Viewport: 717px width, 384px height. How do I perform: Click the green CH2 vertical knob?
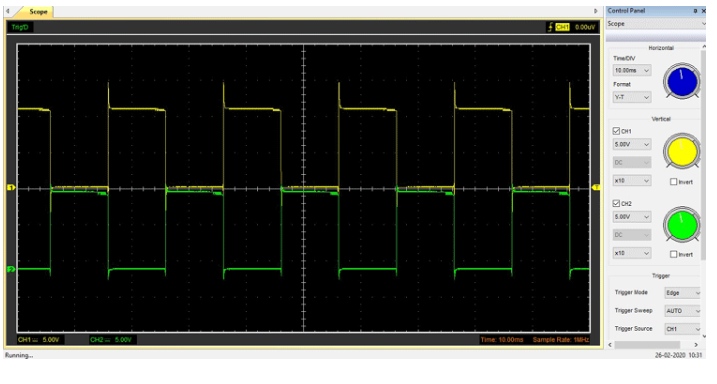(682, 224)
